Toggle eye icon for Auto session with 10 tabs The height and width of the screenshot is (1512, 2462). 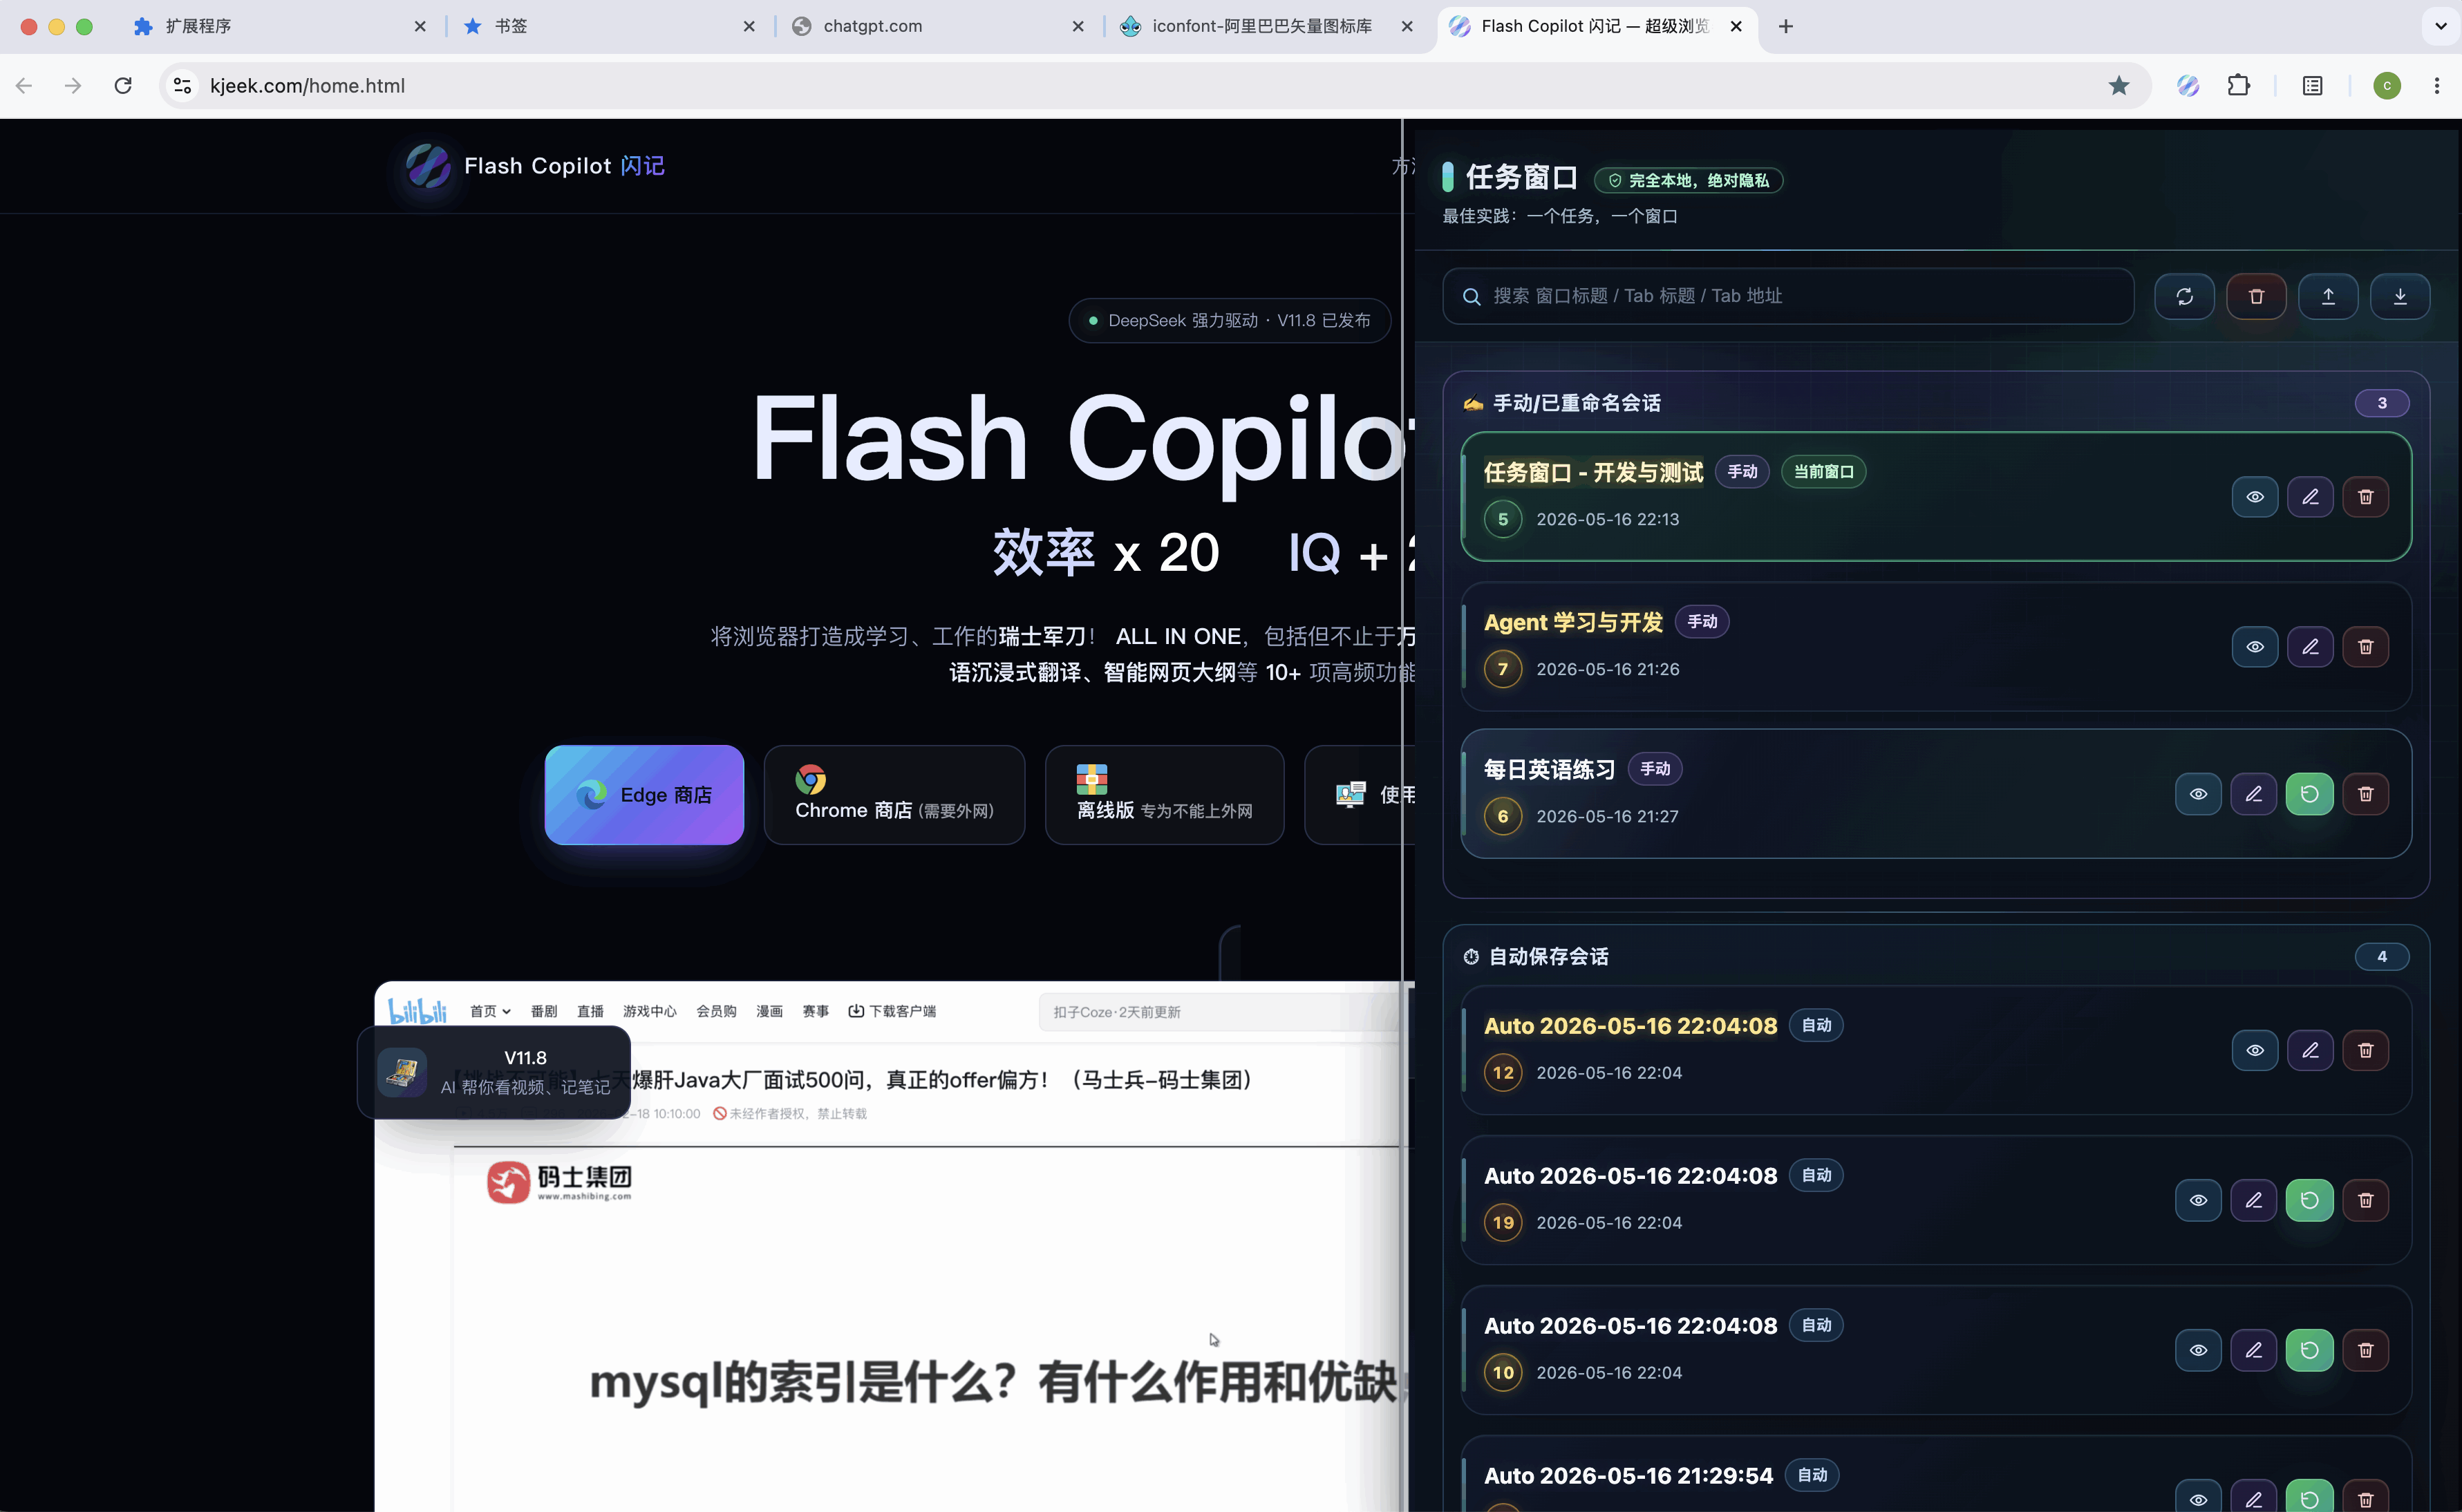tap(2198, 1350)
